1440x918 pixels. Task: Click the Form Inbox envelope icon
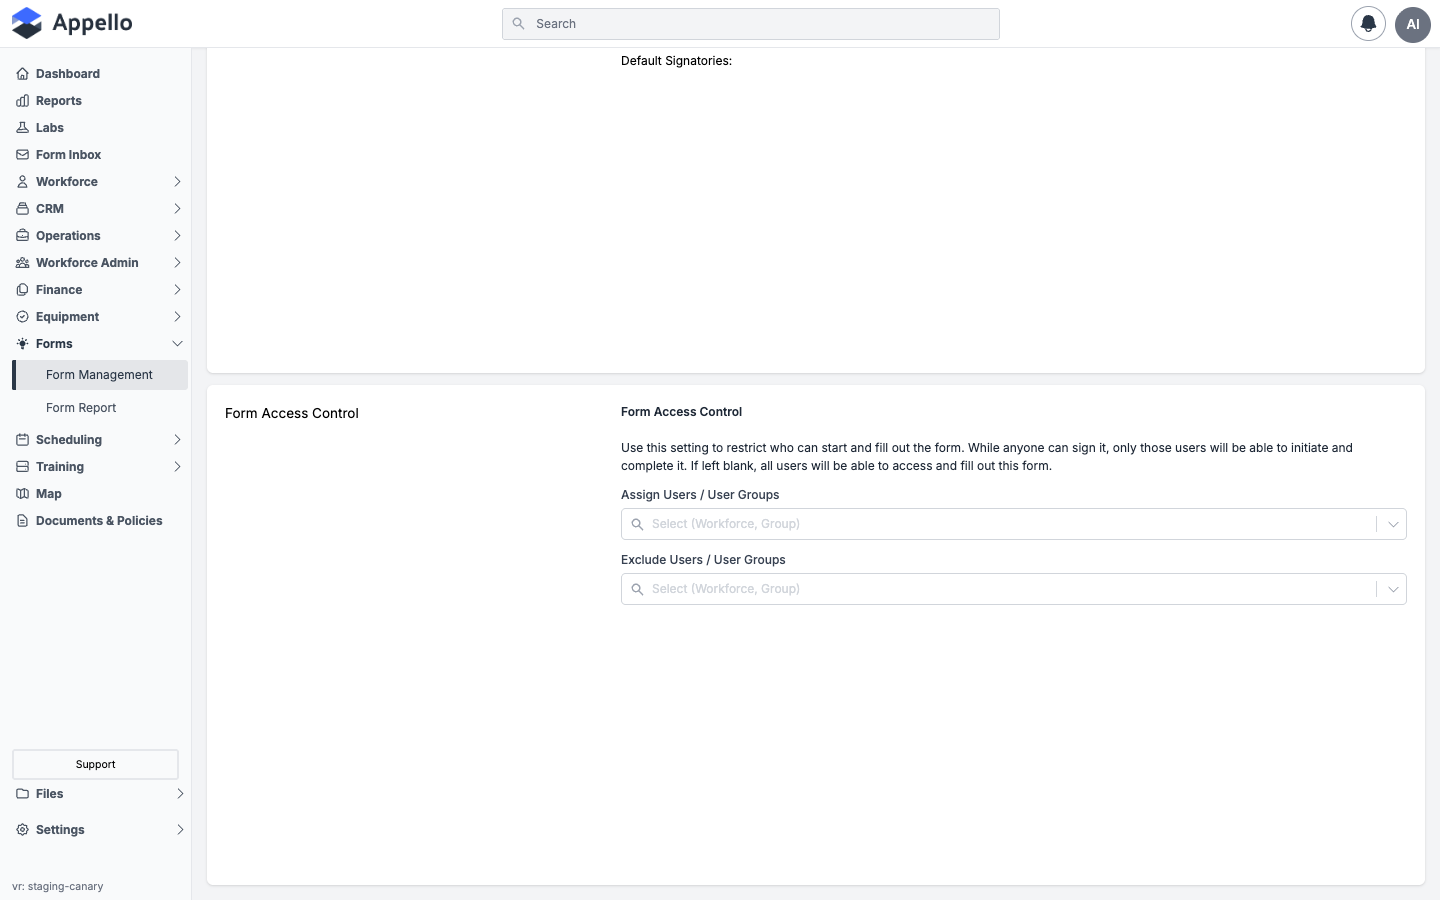coord(22,155)
